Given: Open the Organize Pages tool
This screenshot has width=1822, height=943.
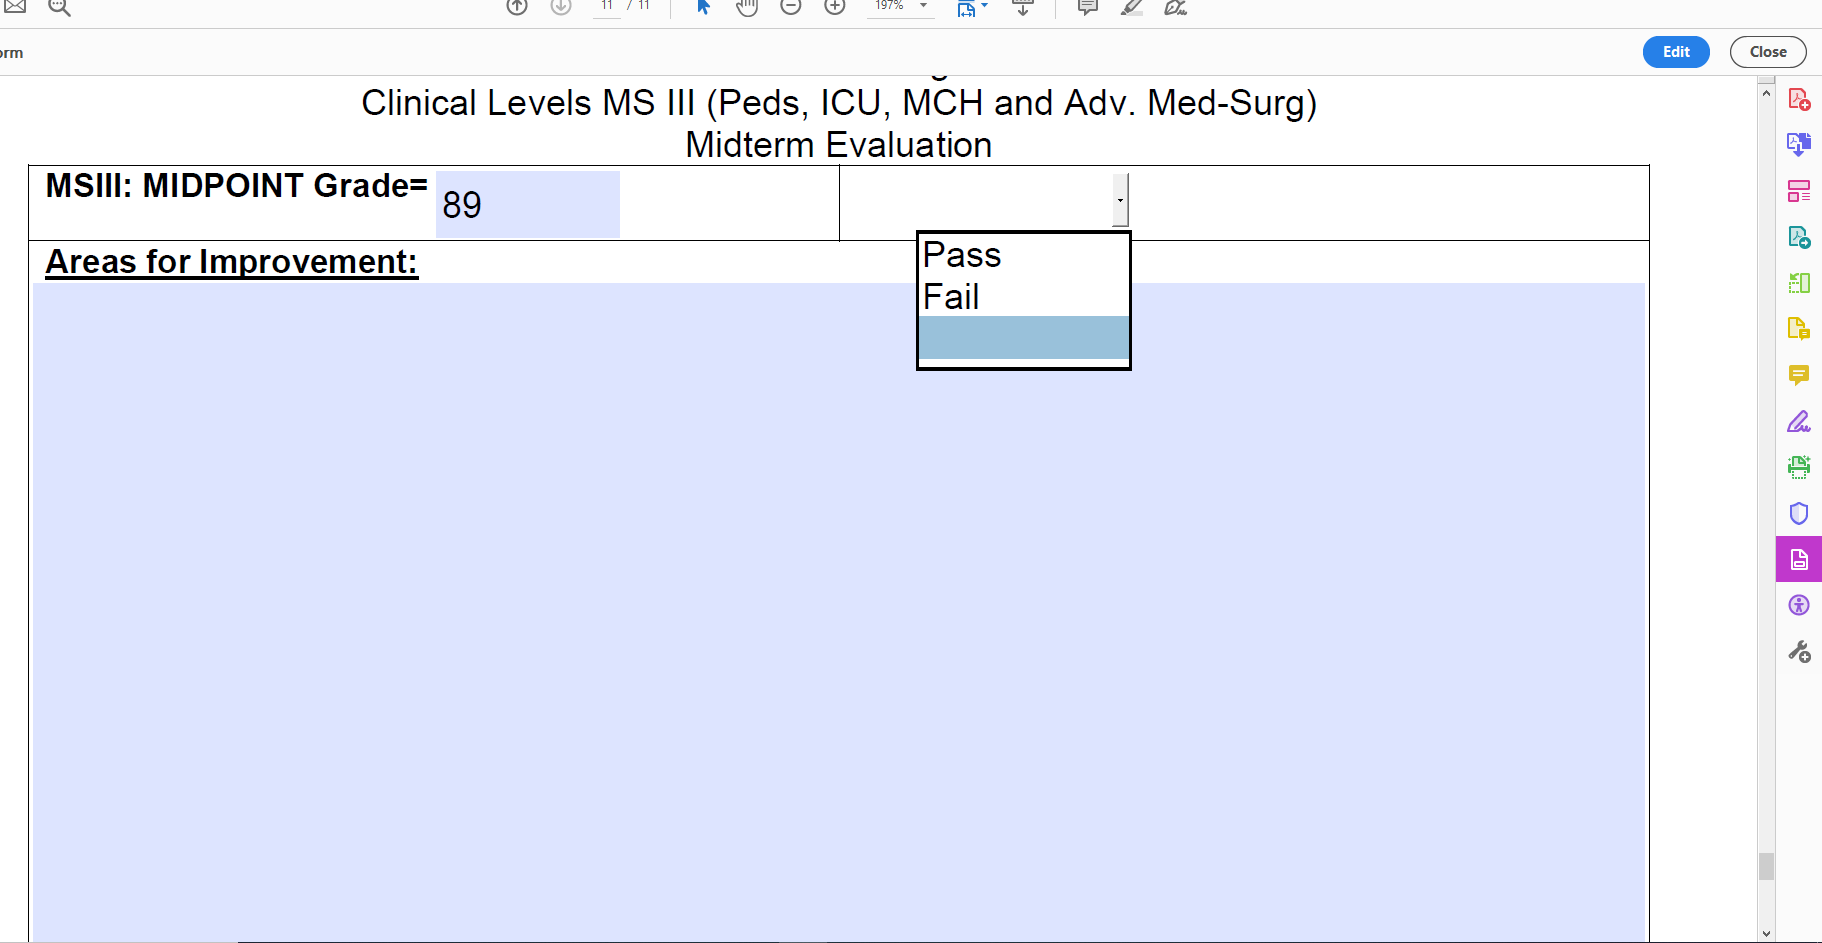Looking at the screenshot, I should coord(1800,191).
